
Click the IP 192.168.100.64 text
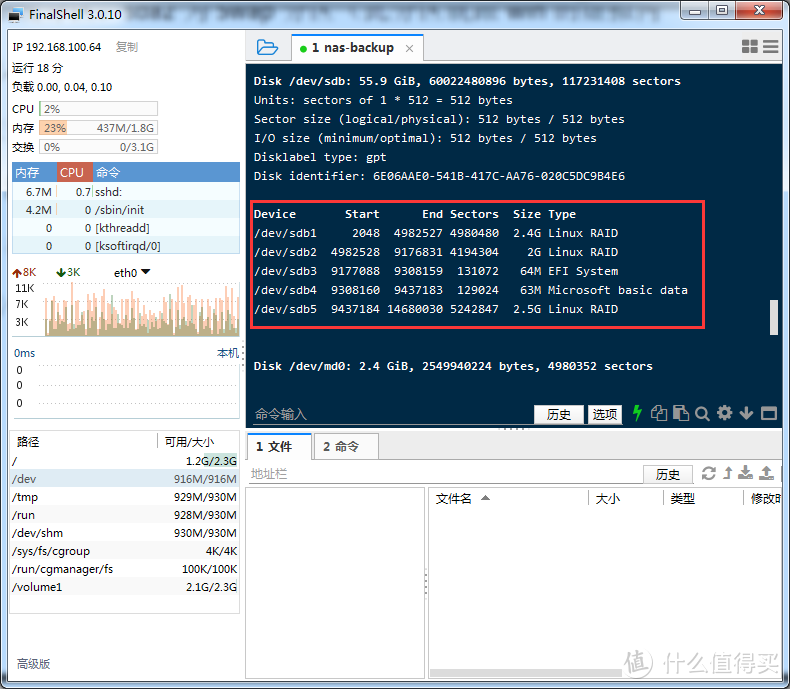tap(56, 47)
